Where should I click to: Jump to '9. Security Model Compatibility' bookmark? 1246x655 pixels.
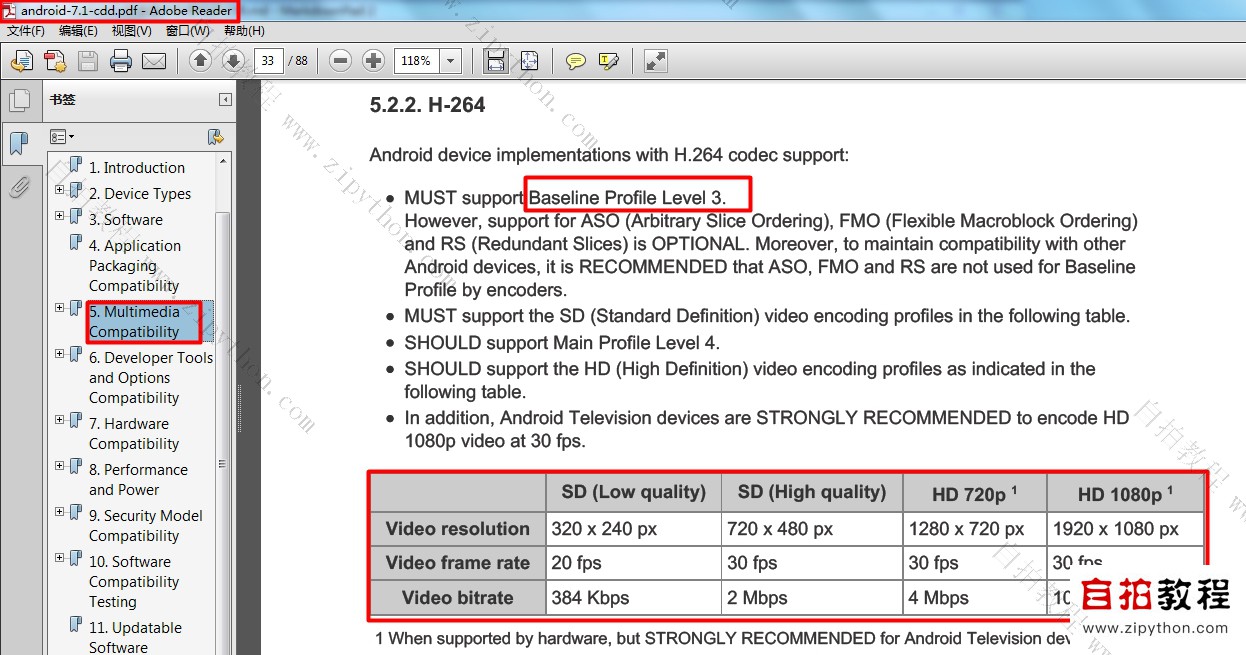[x=146, y=526]
